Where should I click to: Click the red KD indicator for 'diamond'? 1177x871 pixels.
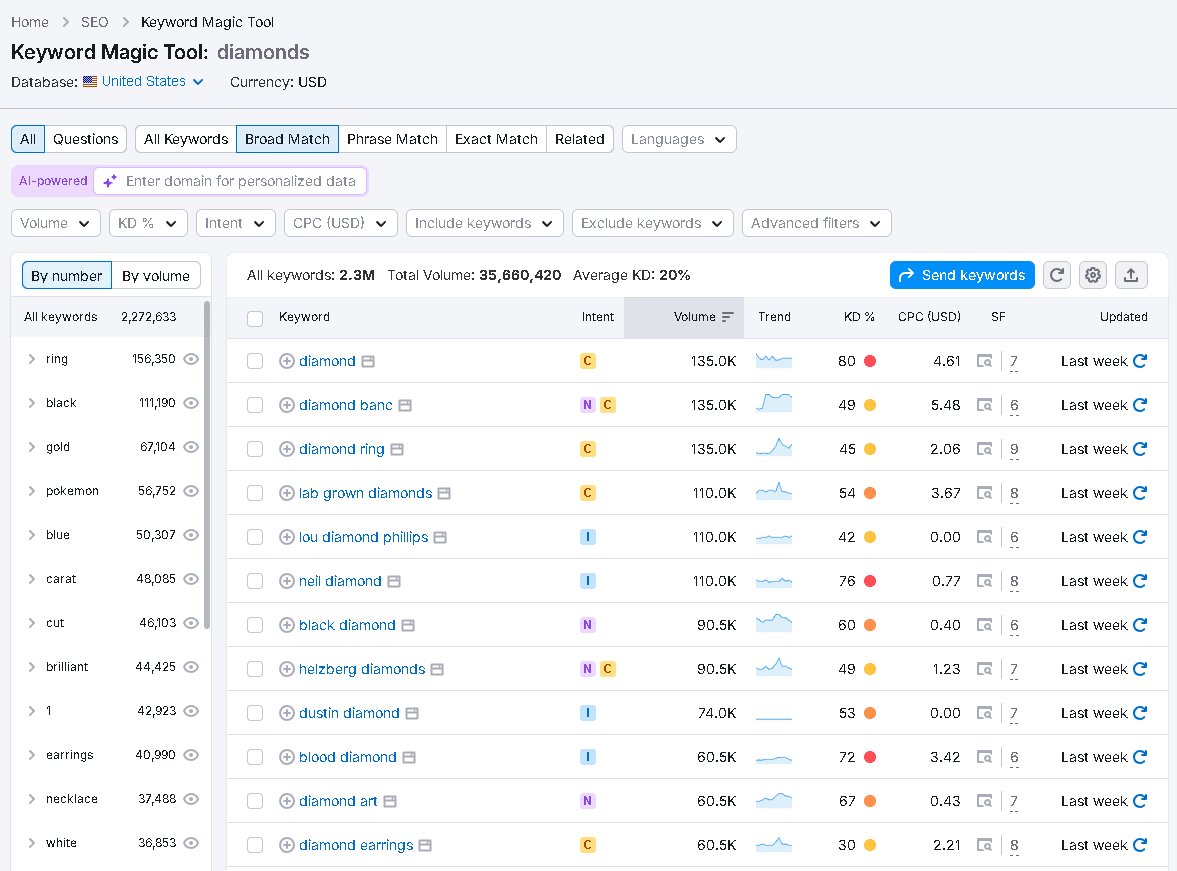pyautogui.click(x=870, y=361)
